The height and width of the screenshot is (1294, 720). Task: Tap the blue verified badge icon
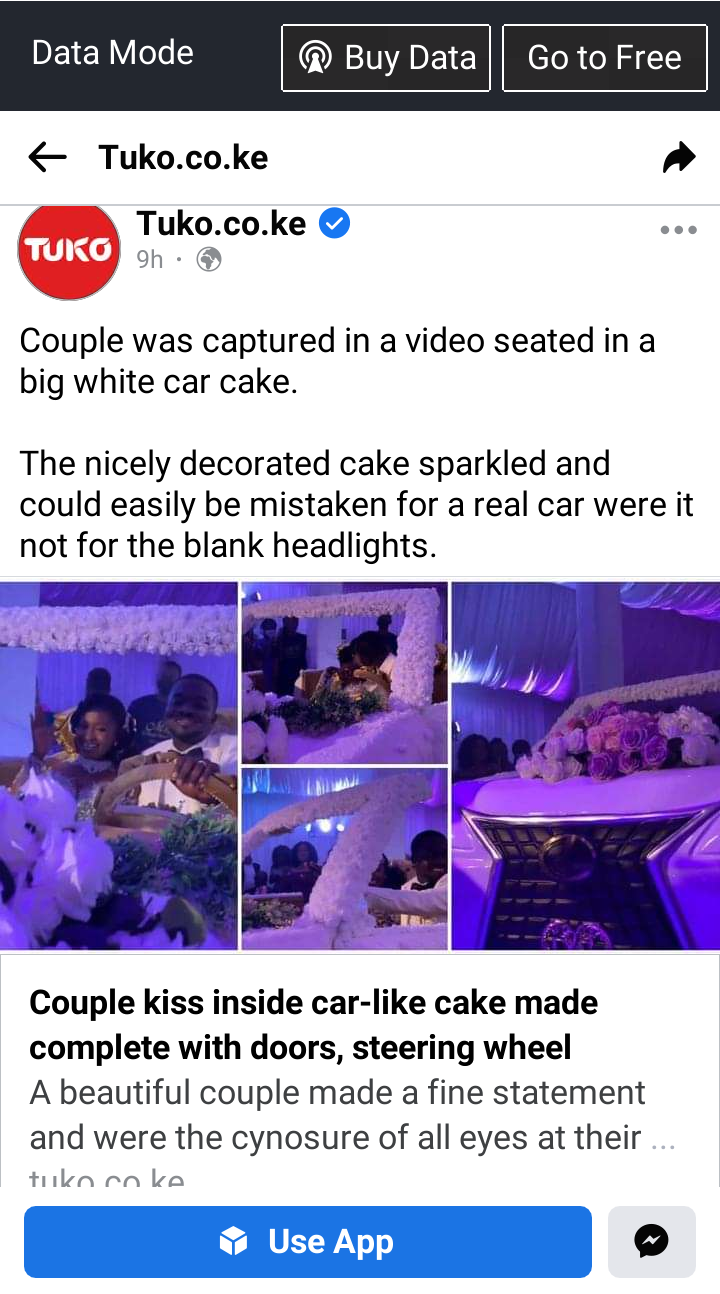coord(334,224)
